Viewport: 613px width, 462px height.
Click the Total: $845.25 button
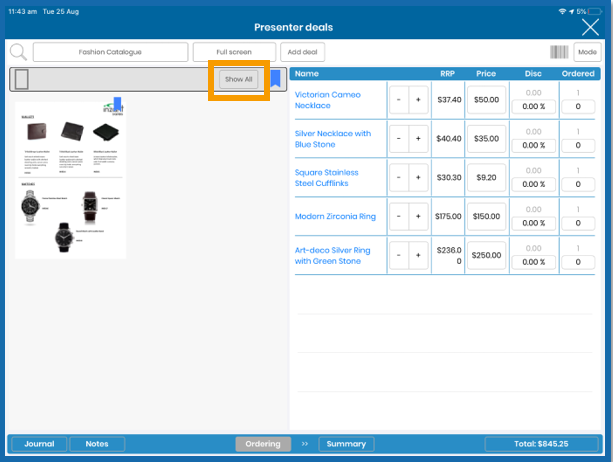pos(541,444)
